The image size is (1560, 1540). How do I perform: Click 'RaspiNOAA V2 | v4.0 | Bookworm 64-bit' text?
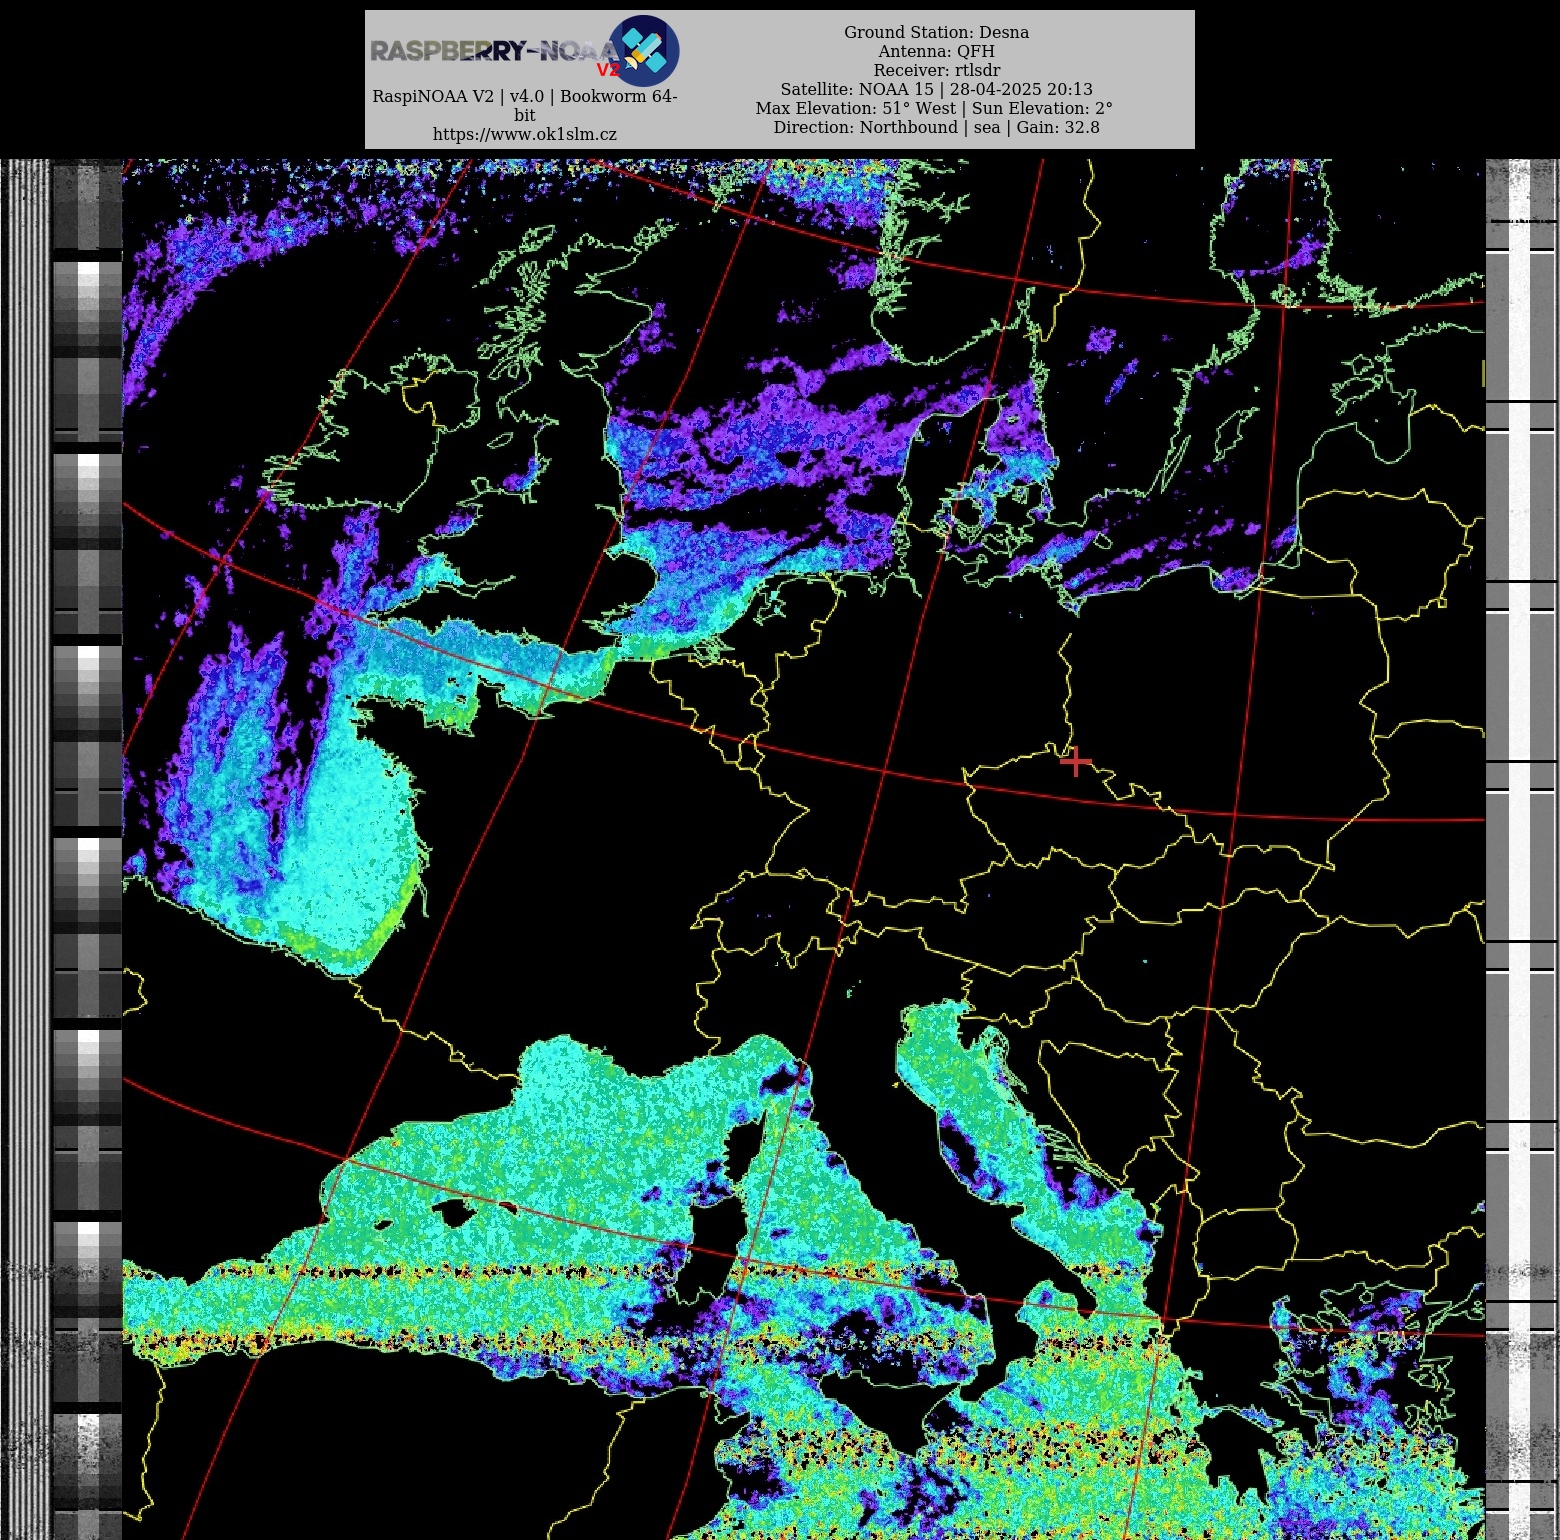click(524, 105)
